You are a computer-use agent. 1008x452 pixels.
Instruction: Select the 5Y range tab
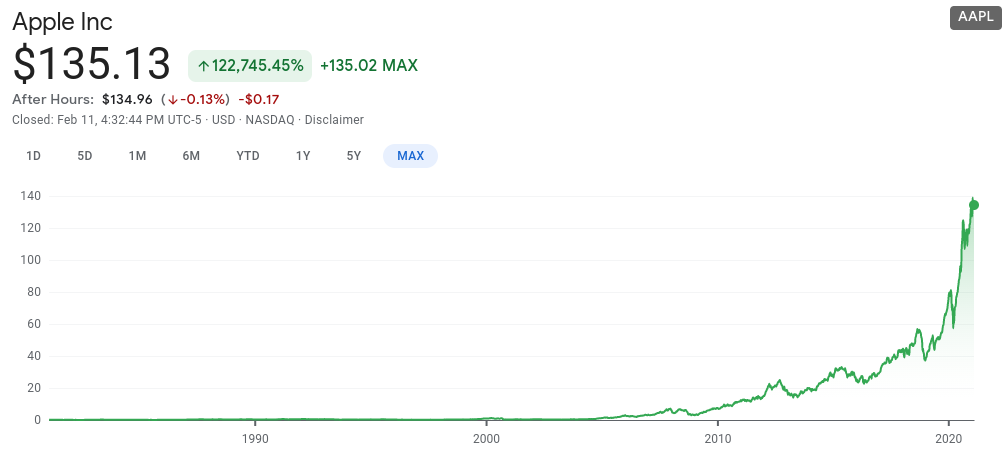click(354, 156)
